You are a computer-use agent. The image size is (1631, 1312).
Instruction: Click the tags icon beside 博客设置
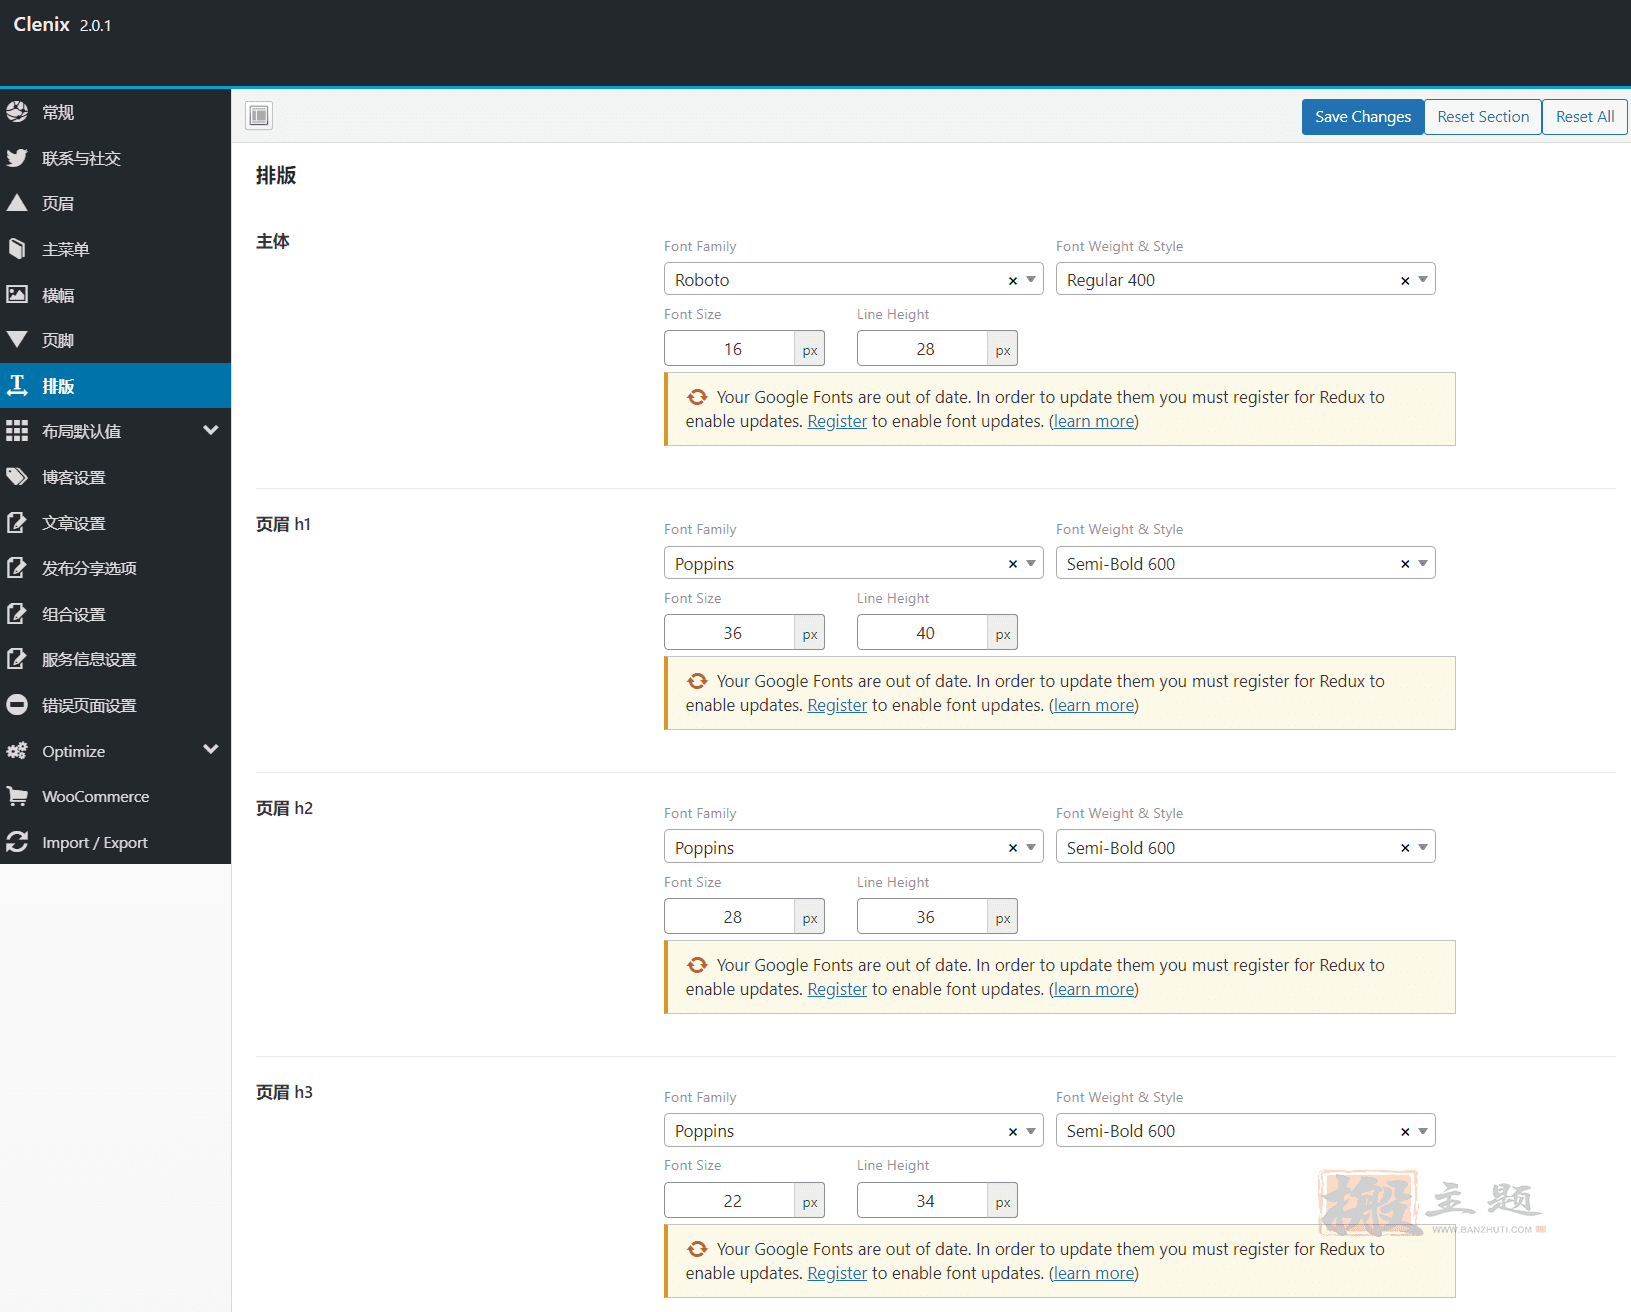17,476
